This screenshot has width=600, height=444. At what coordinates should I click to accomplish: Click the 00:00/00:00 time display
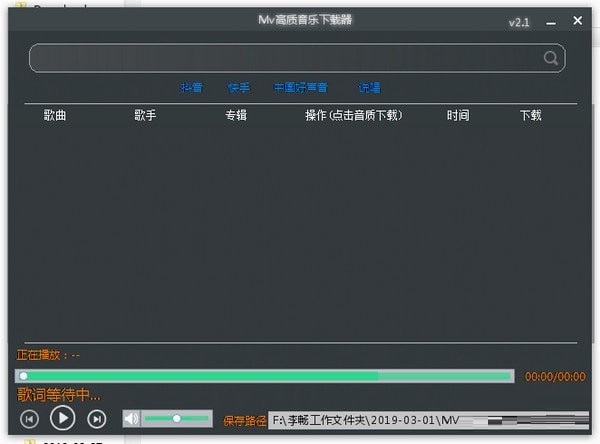coord(555,377)
